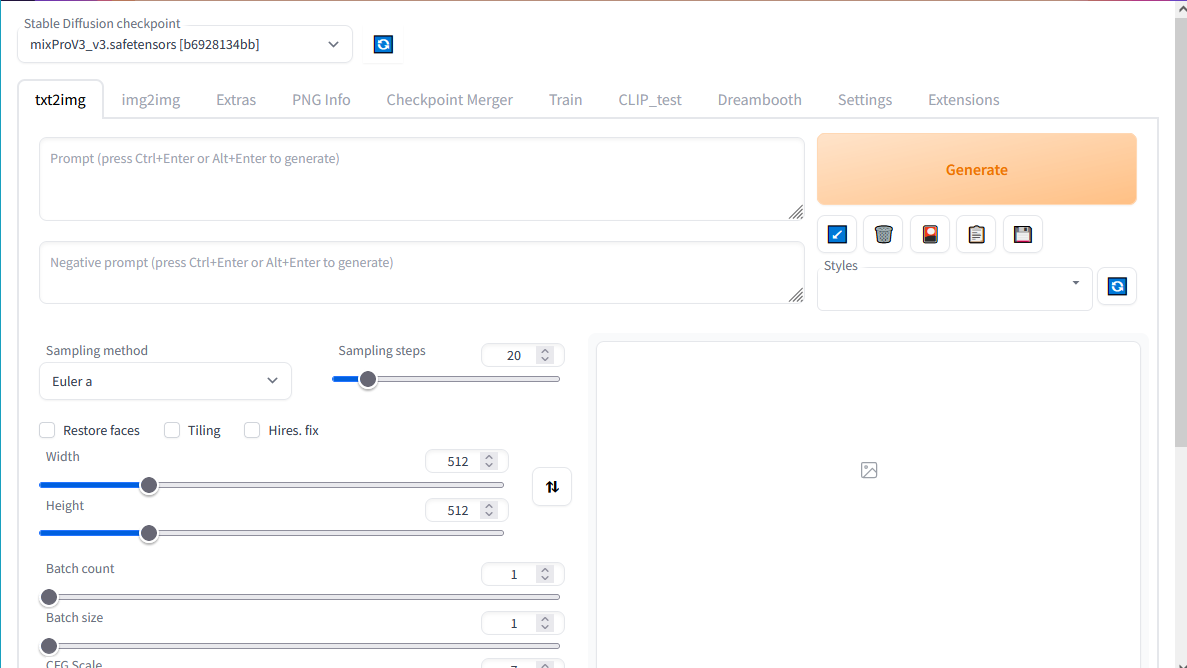Apply selected styles with the clipboard icon

tap(976, 234)
